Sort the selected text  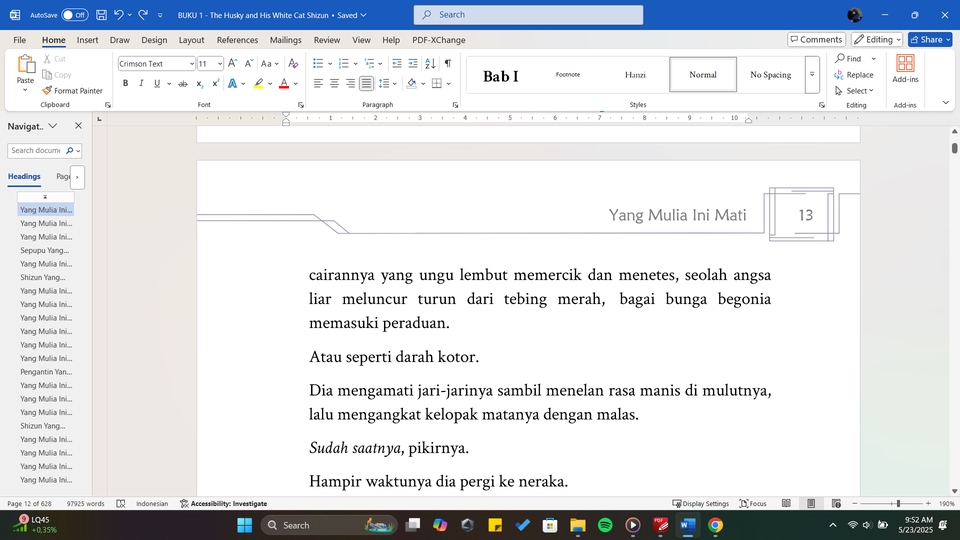[430, 63]
